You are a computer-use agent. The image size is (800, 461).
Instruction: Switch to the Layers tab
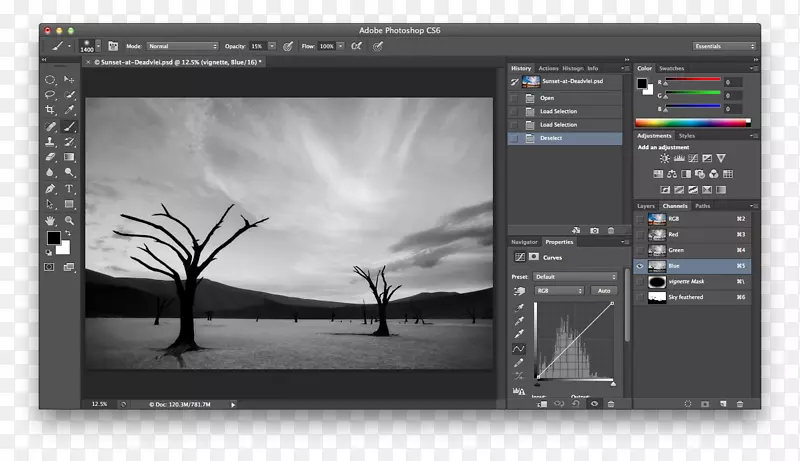[x=646, y=206]
